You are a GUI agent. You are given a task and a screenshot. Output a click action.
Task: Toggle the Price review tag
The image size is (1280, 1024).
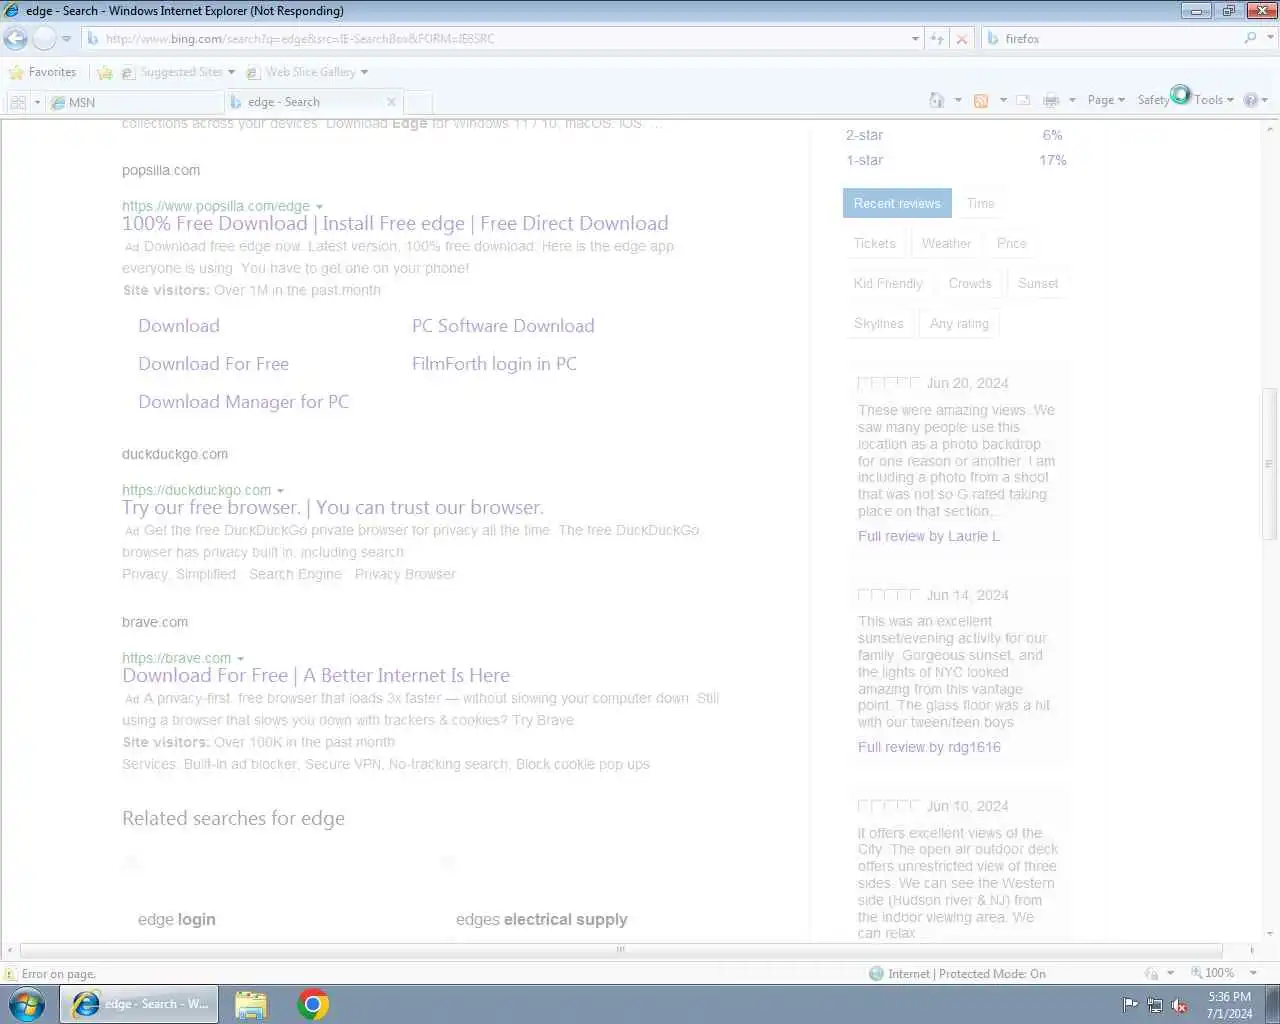click(x=1011, y=243)
